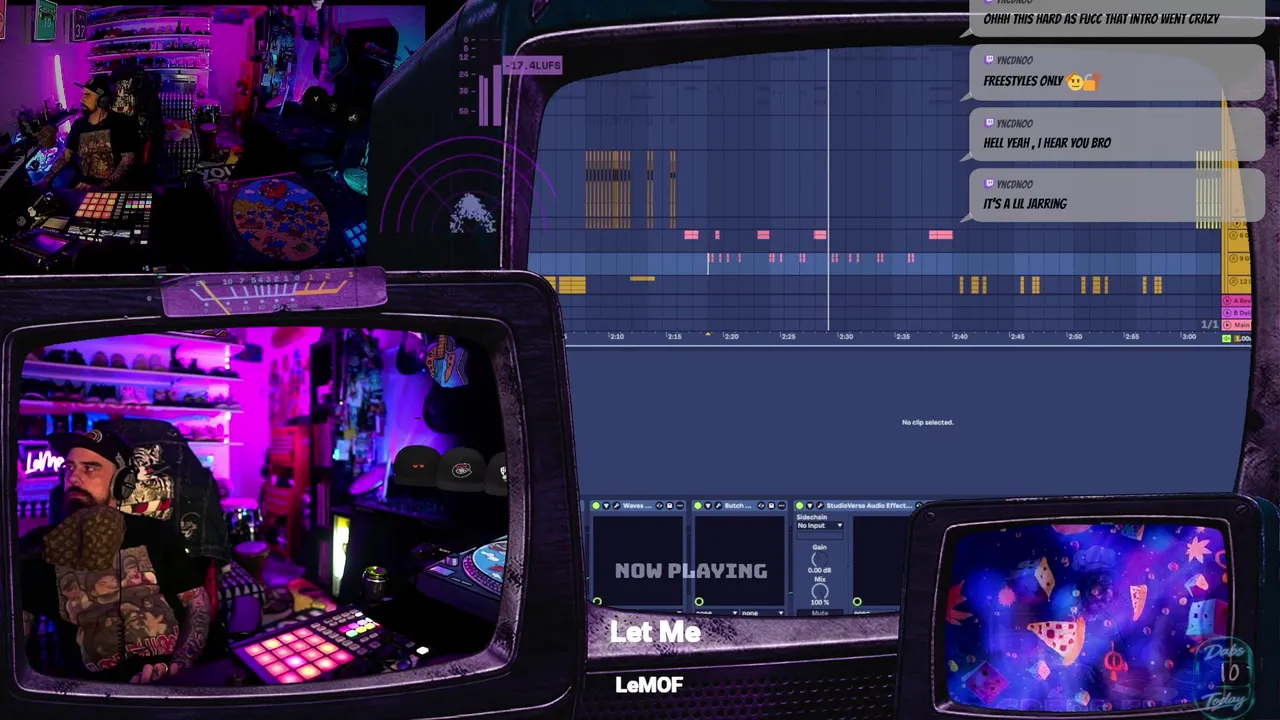
Task: Launch the B Del return track play button
Action: pyautogui.click(x=1227, y=313)
